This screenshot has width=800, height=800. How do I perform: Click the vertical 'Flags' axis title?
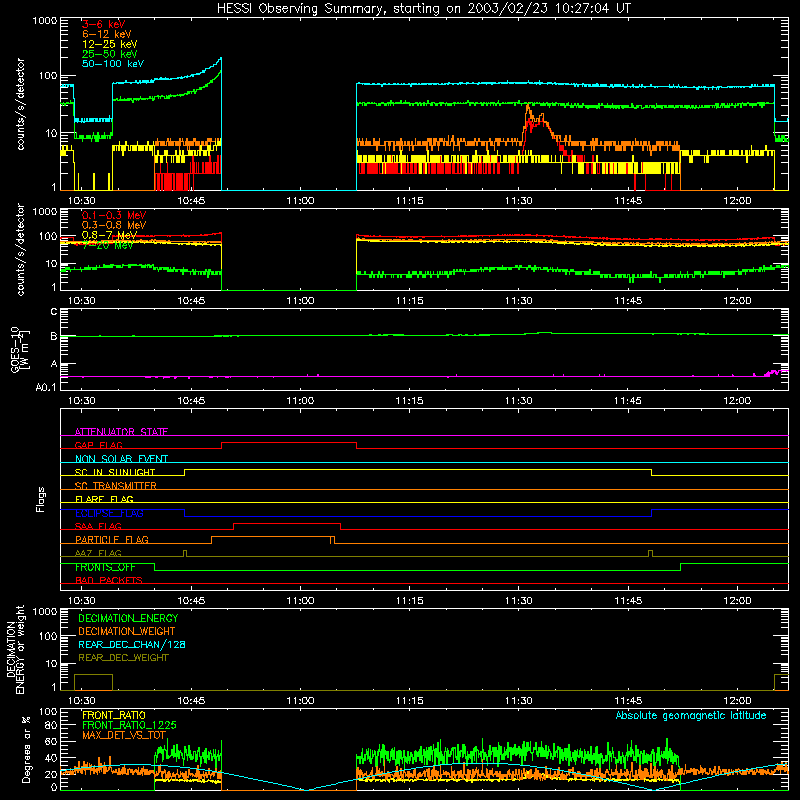(41, 499)
